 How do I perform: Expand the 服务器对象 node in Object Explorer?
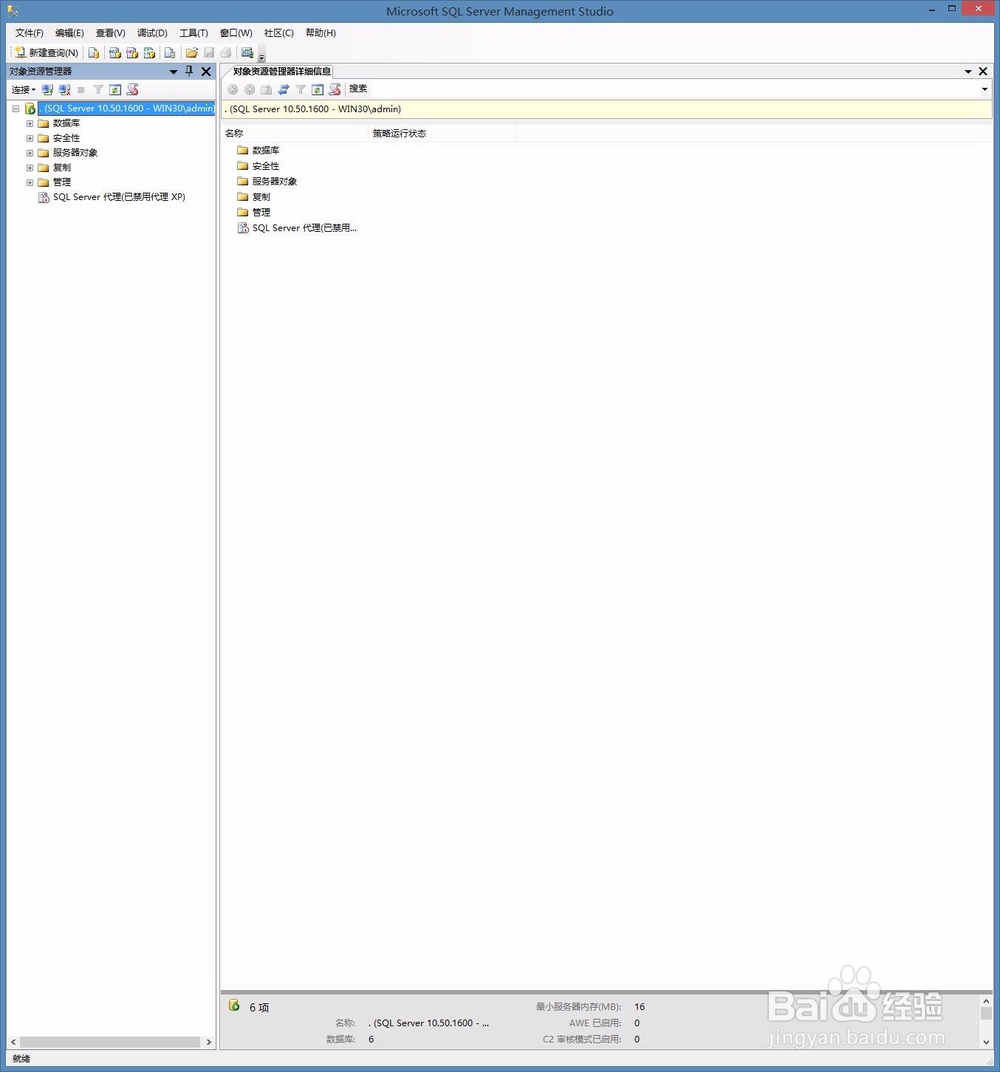tap(30, 153)
